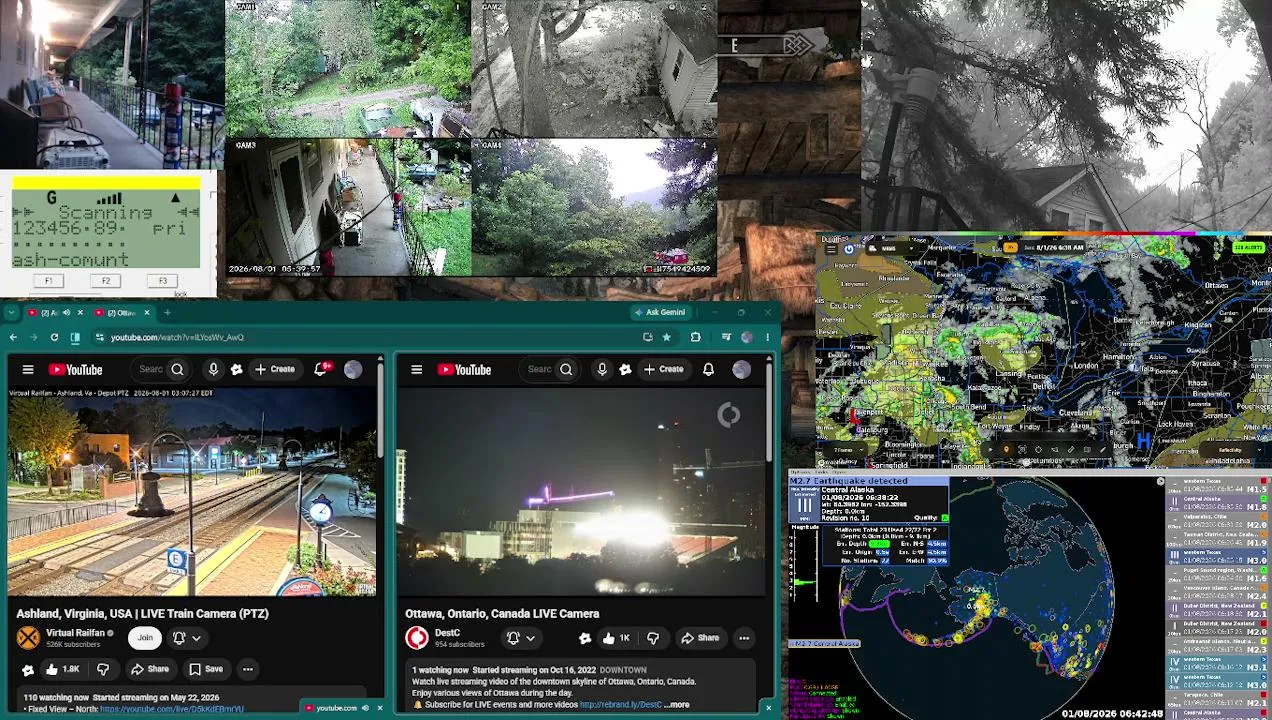The height and width of the screenshot is (720, 1272).
Task: Click the YouTube logo in the Ashland pane
Action: pyautogui.click(x=75, y=370)
